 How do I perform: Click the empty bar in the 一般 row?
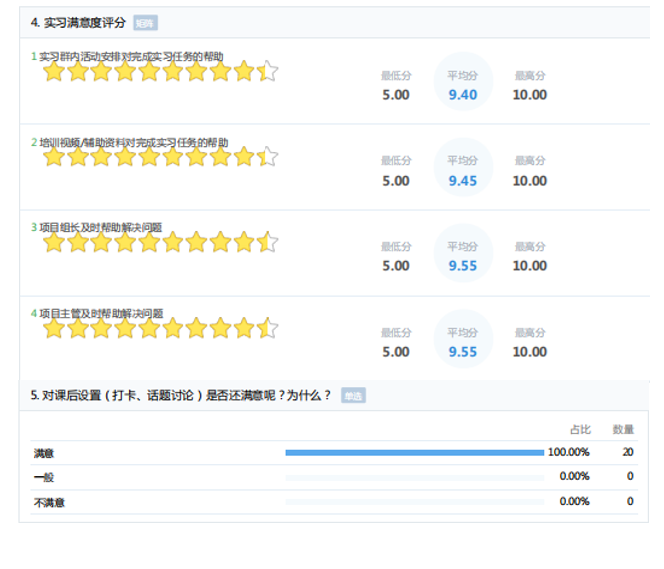coord(414,478)
